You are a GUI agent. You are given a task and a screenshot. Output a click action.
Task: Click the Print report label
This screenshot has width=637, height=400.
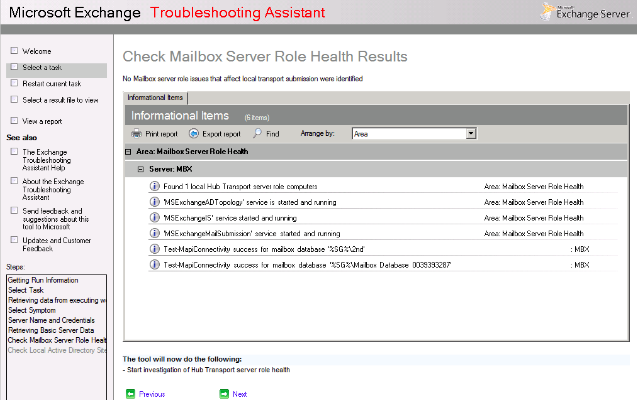pyautogui.click(x=161, y=134)
